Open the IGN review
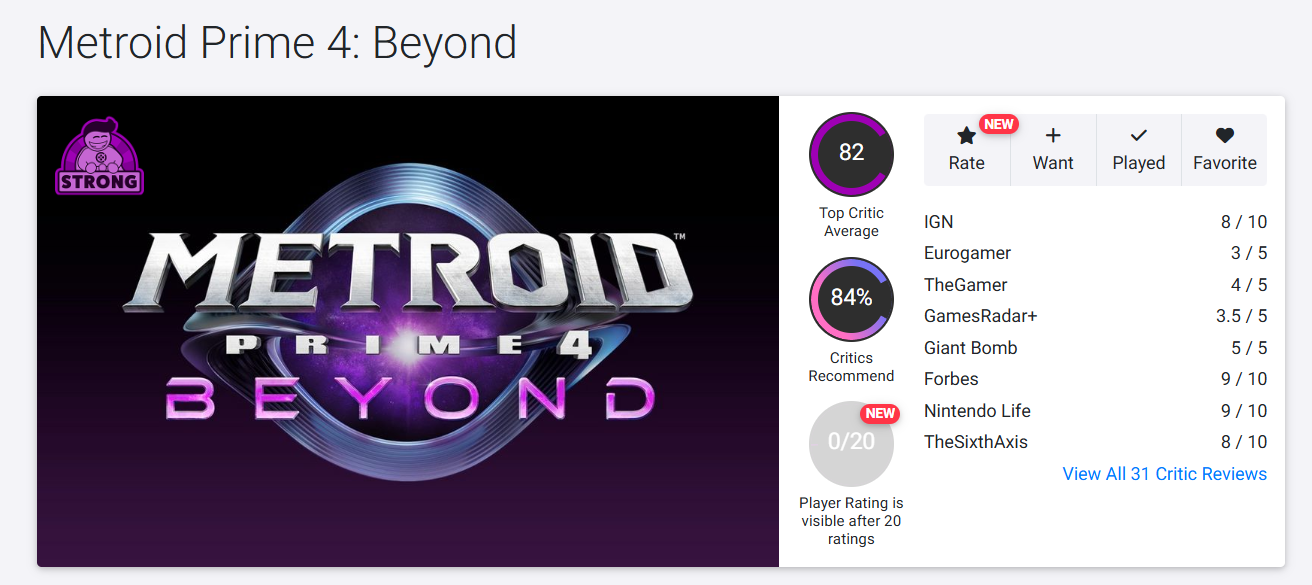 point(939,222)
